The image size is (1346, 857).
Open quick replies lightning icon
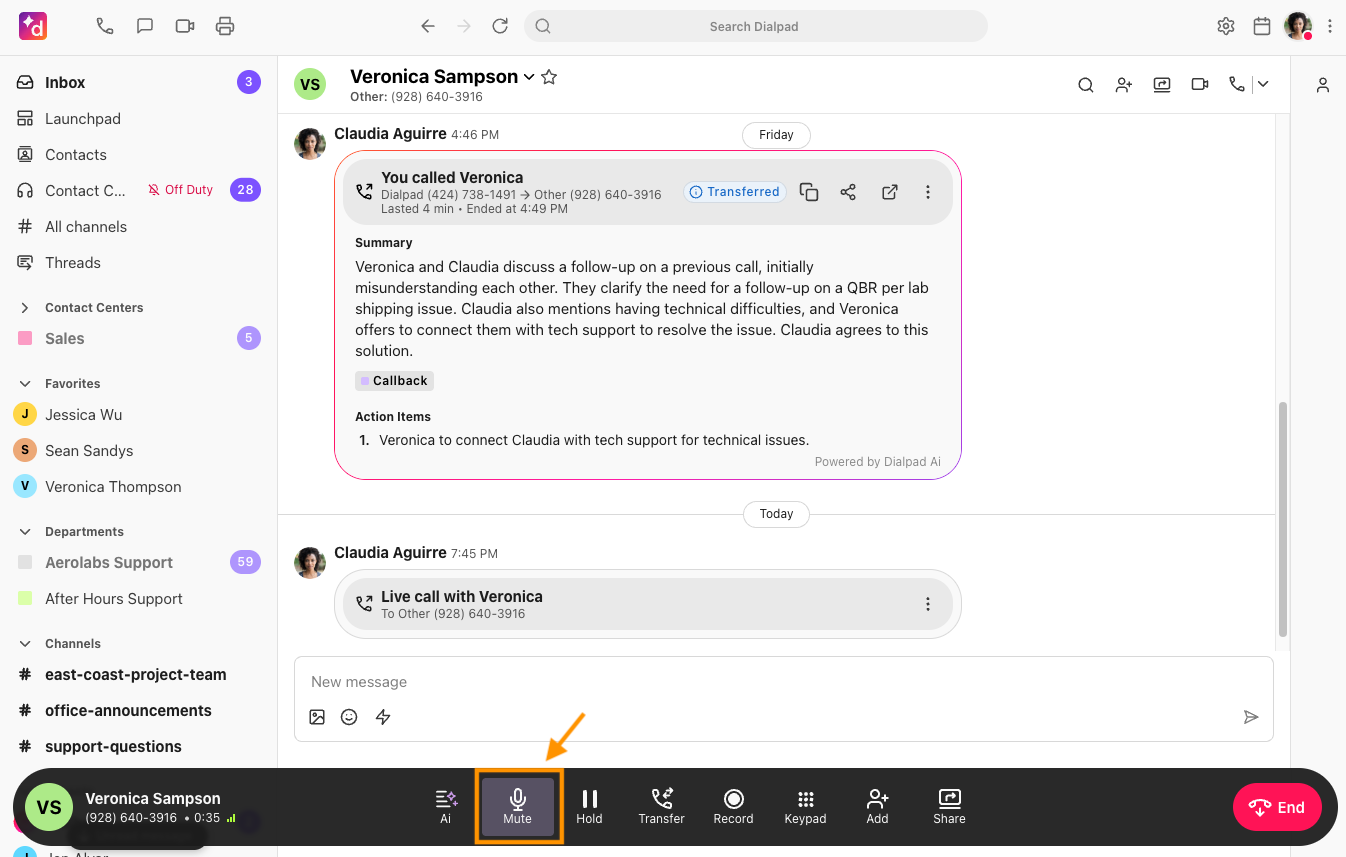pyautogui.click(x=383, y=717)
